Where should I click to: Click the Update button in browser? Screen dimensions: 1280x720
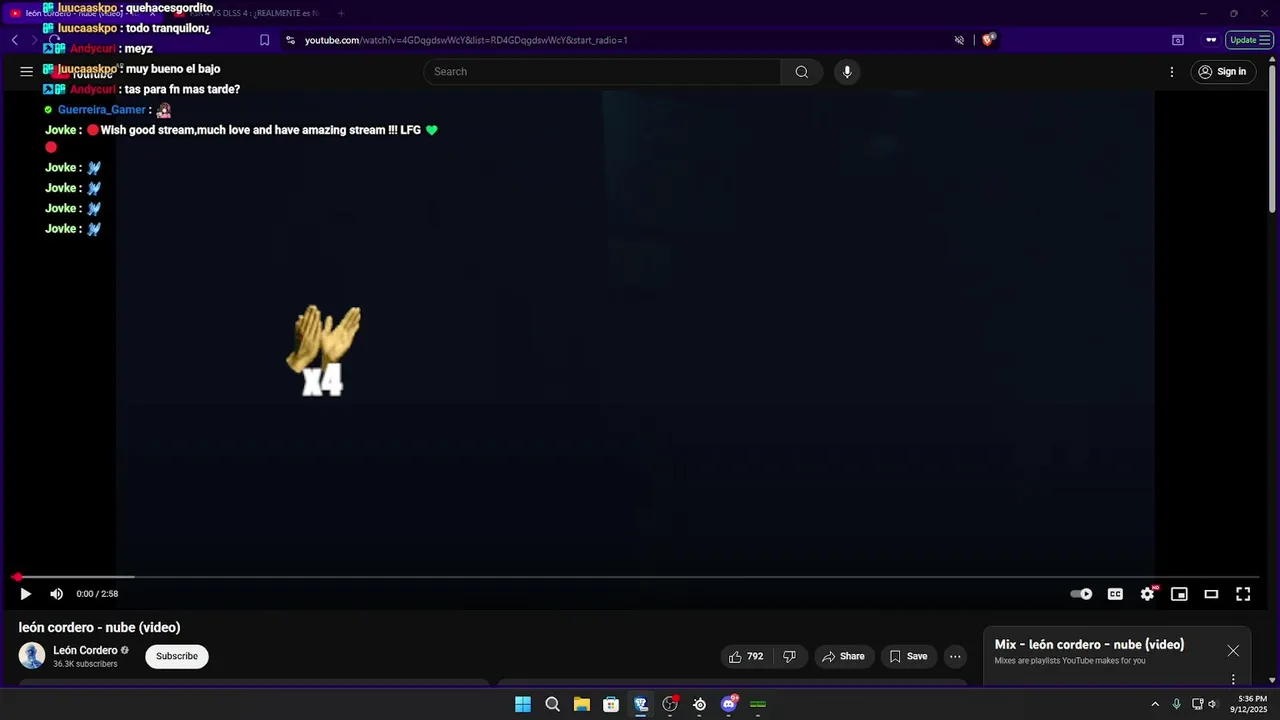point(1249,40)
